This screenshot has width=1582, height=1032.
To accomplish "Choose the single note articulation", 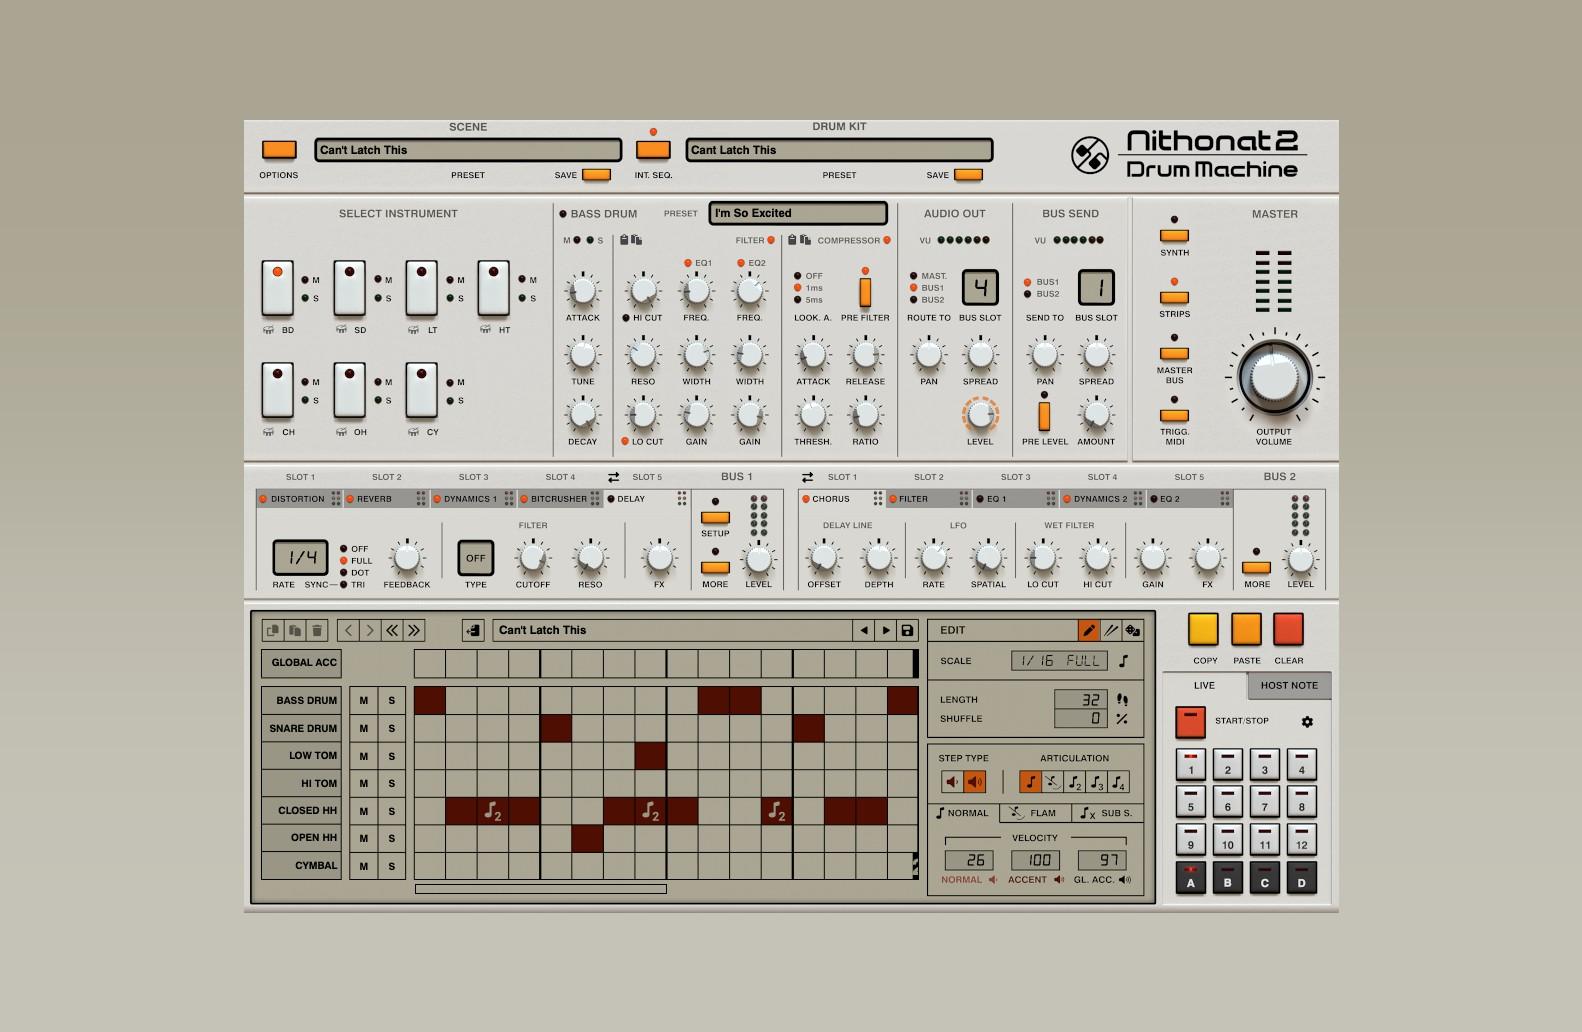I will coord(1030,782).
